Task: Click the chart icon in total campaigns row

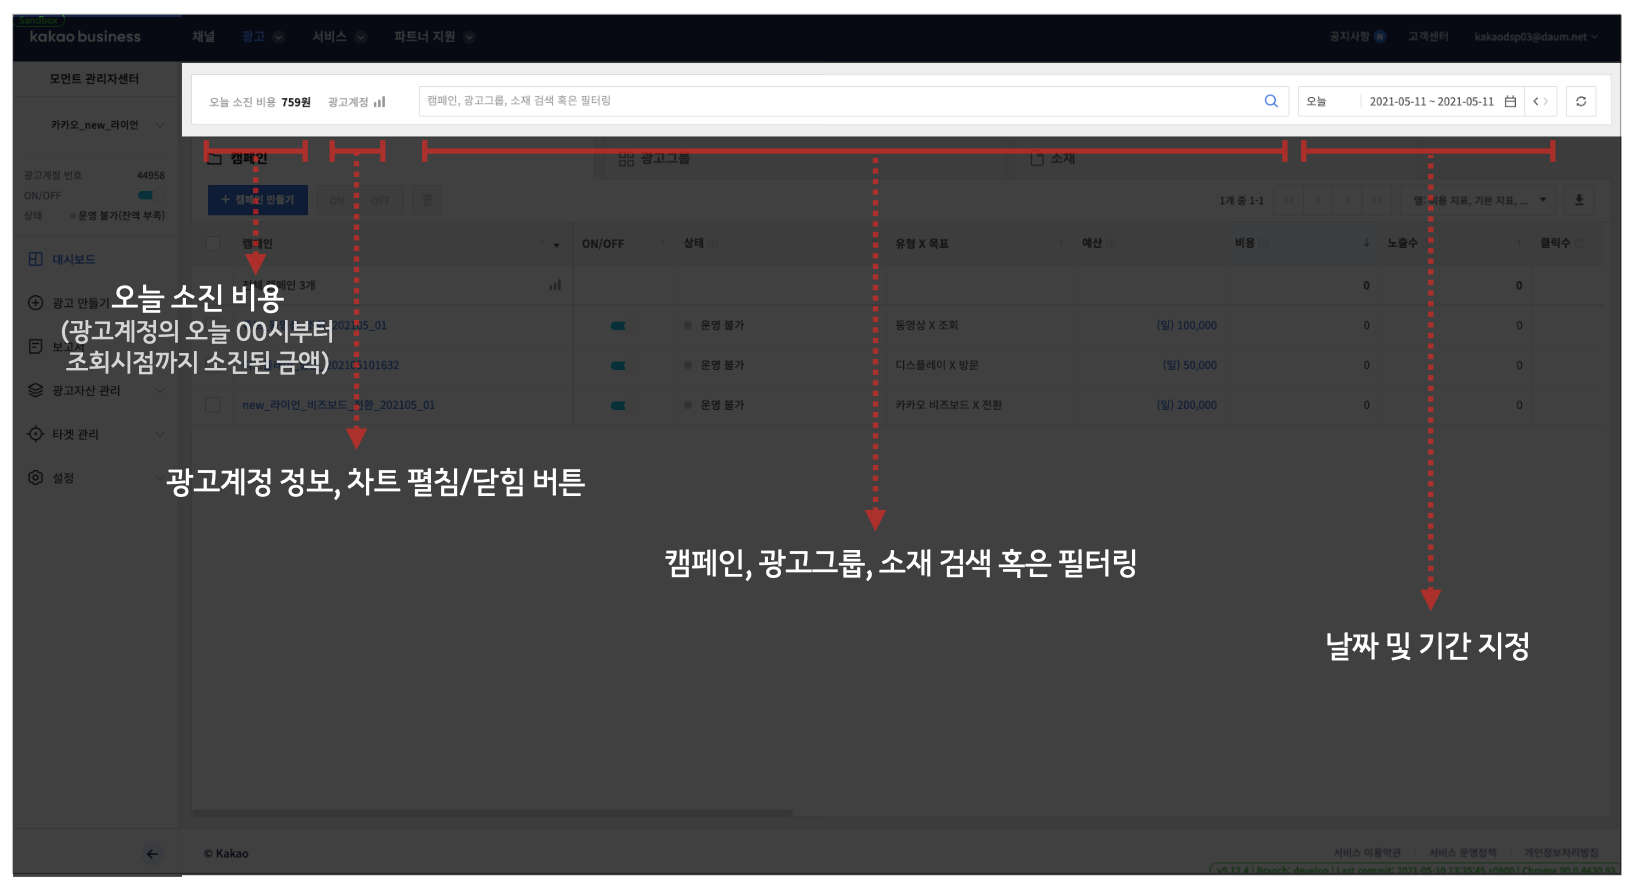Action: 555,285
